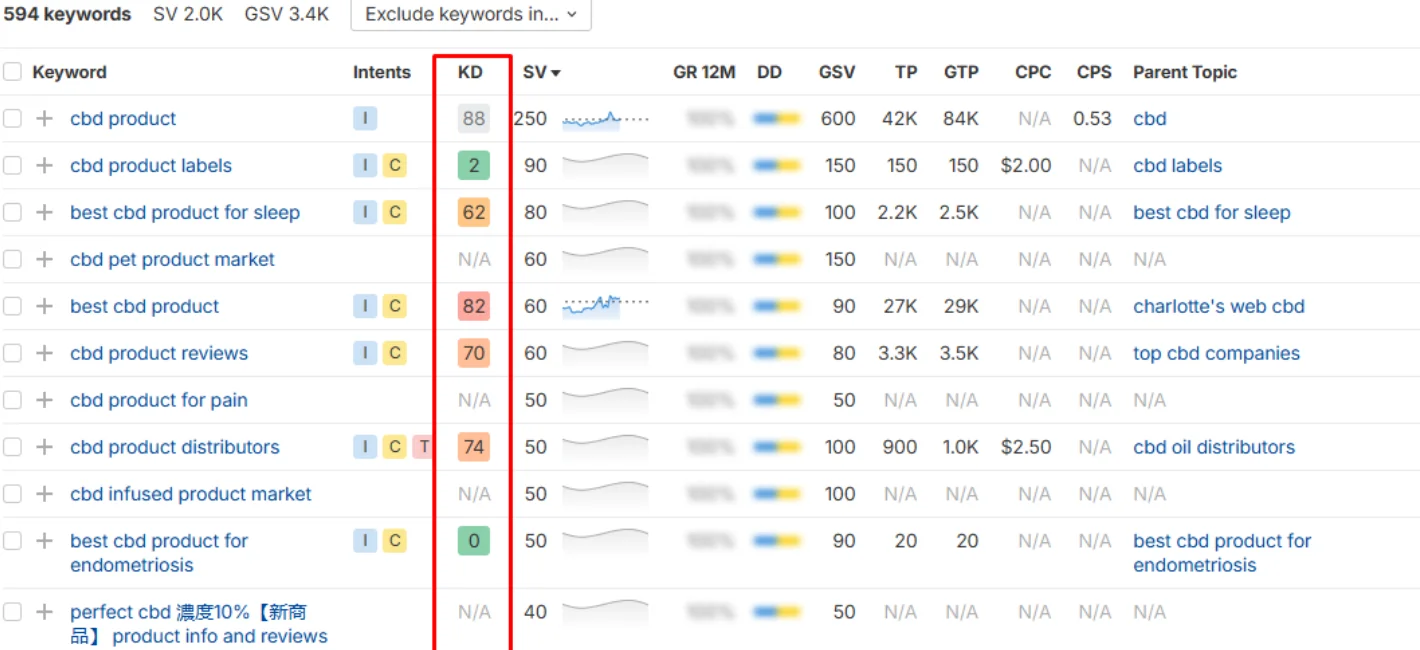
Task: Click the KD column header
Action: pyautogui.click(x=470, y=73)
